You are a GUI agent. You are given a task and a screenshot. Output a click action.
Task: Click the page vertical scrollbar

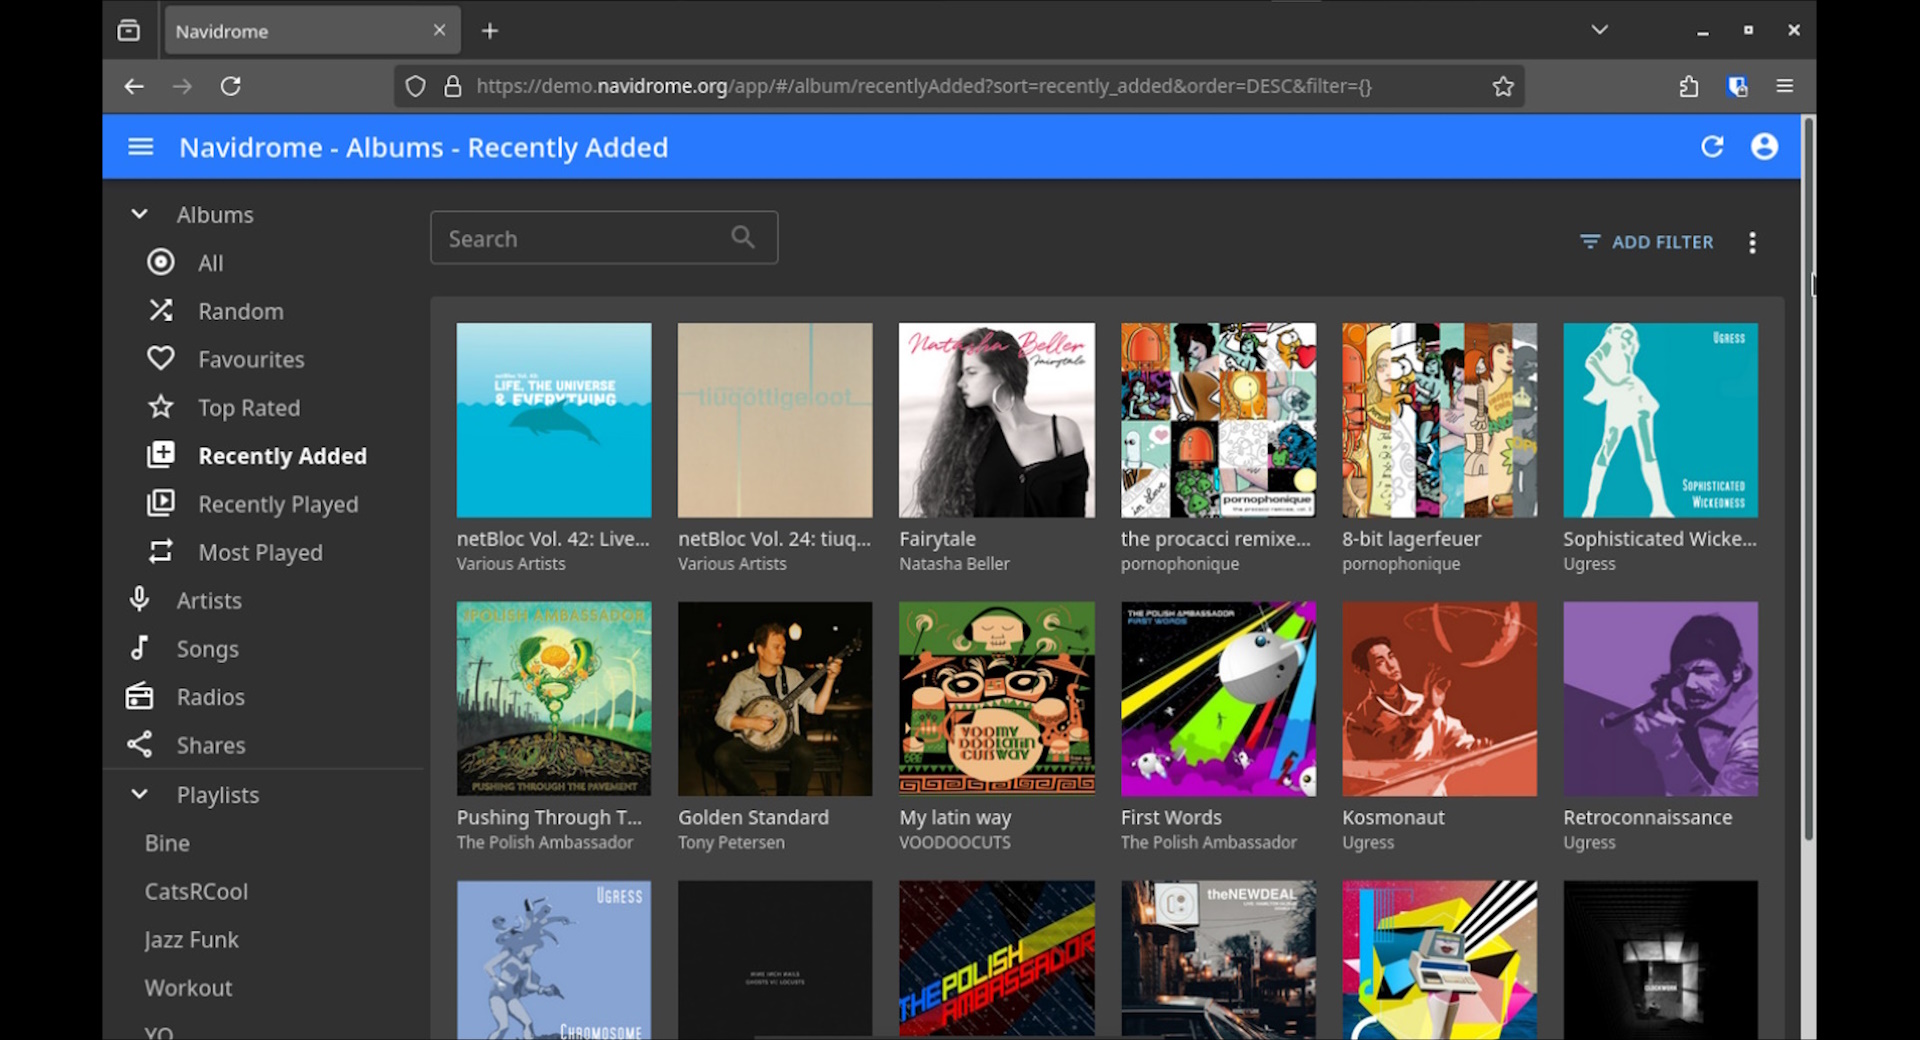pyautogui.click(x=1807, y=480)
